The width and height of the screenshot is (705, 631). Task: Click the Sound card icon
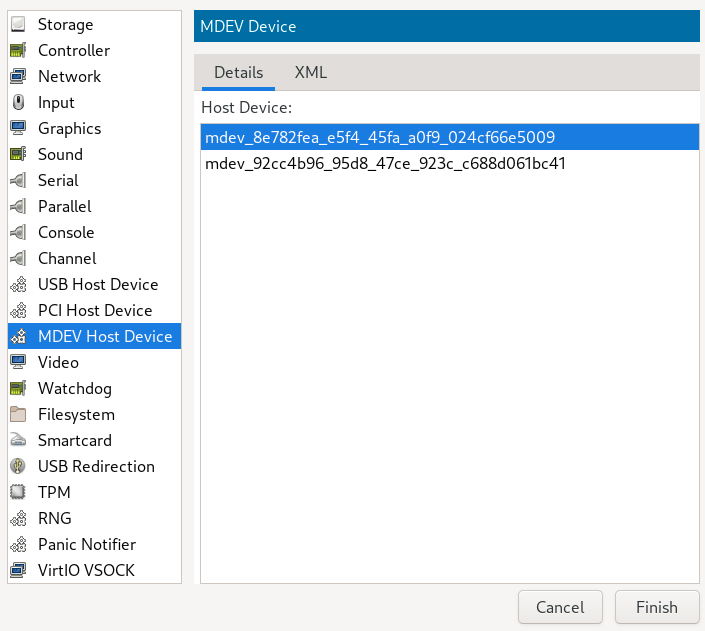18,154
